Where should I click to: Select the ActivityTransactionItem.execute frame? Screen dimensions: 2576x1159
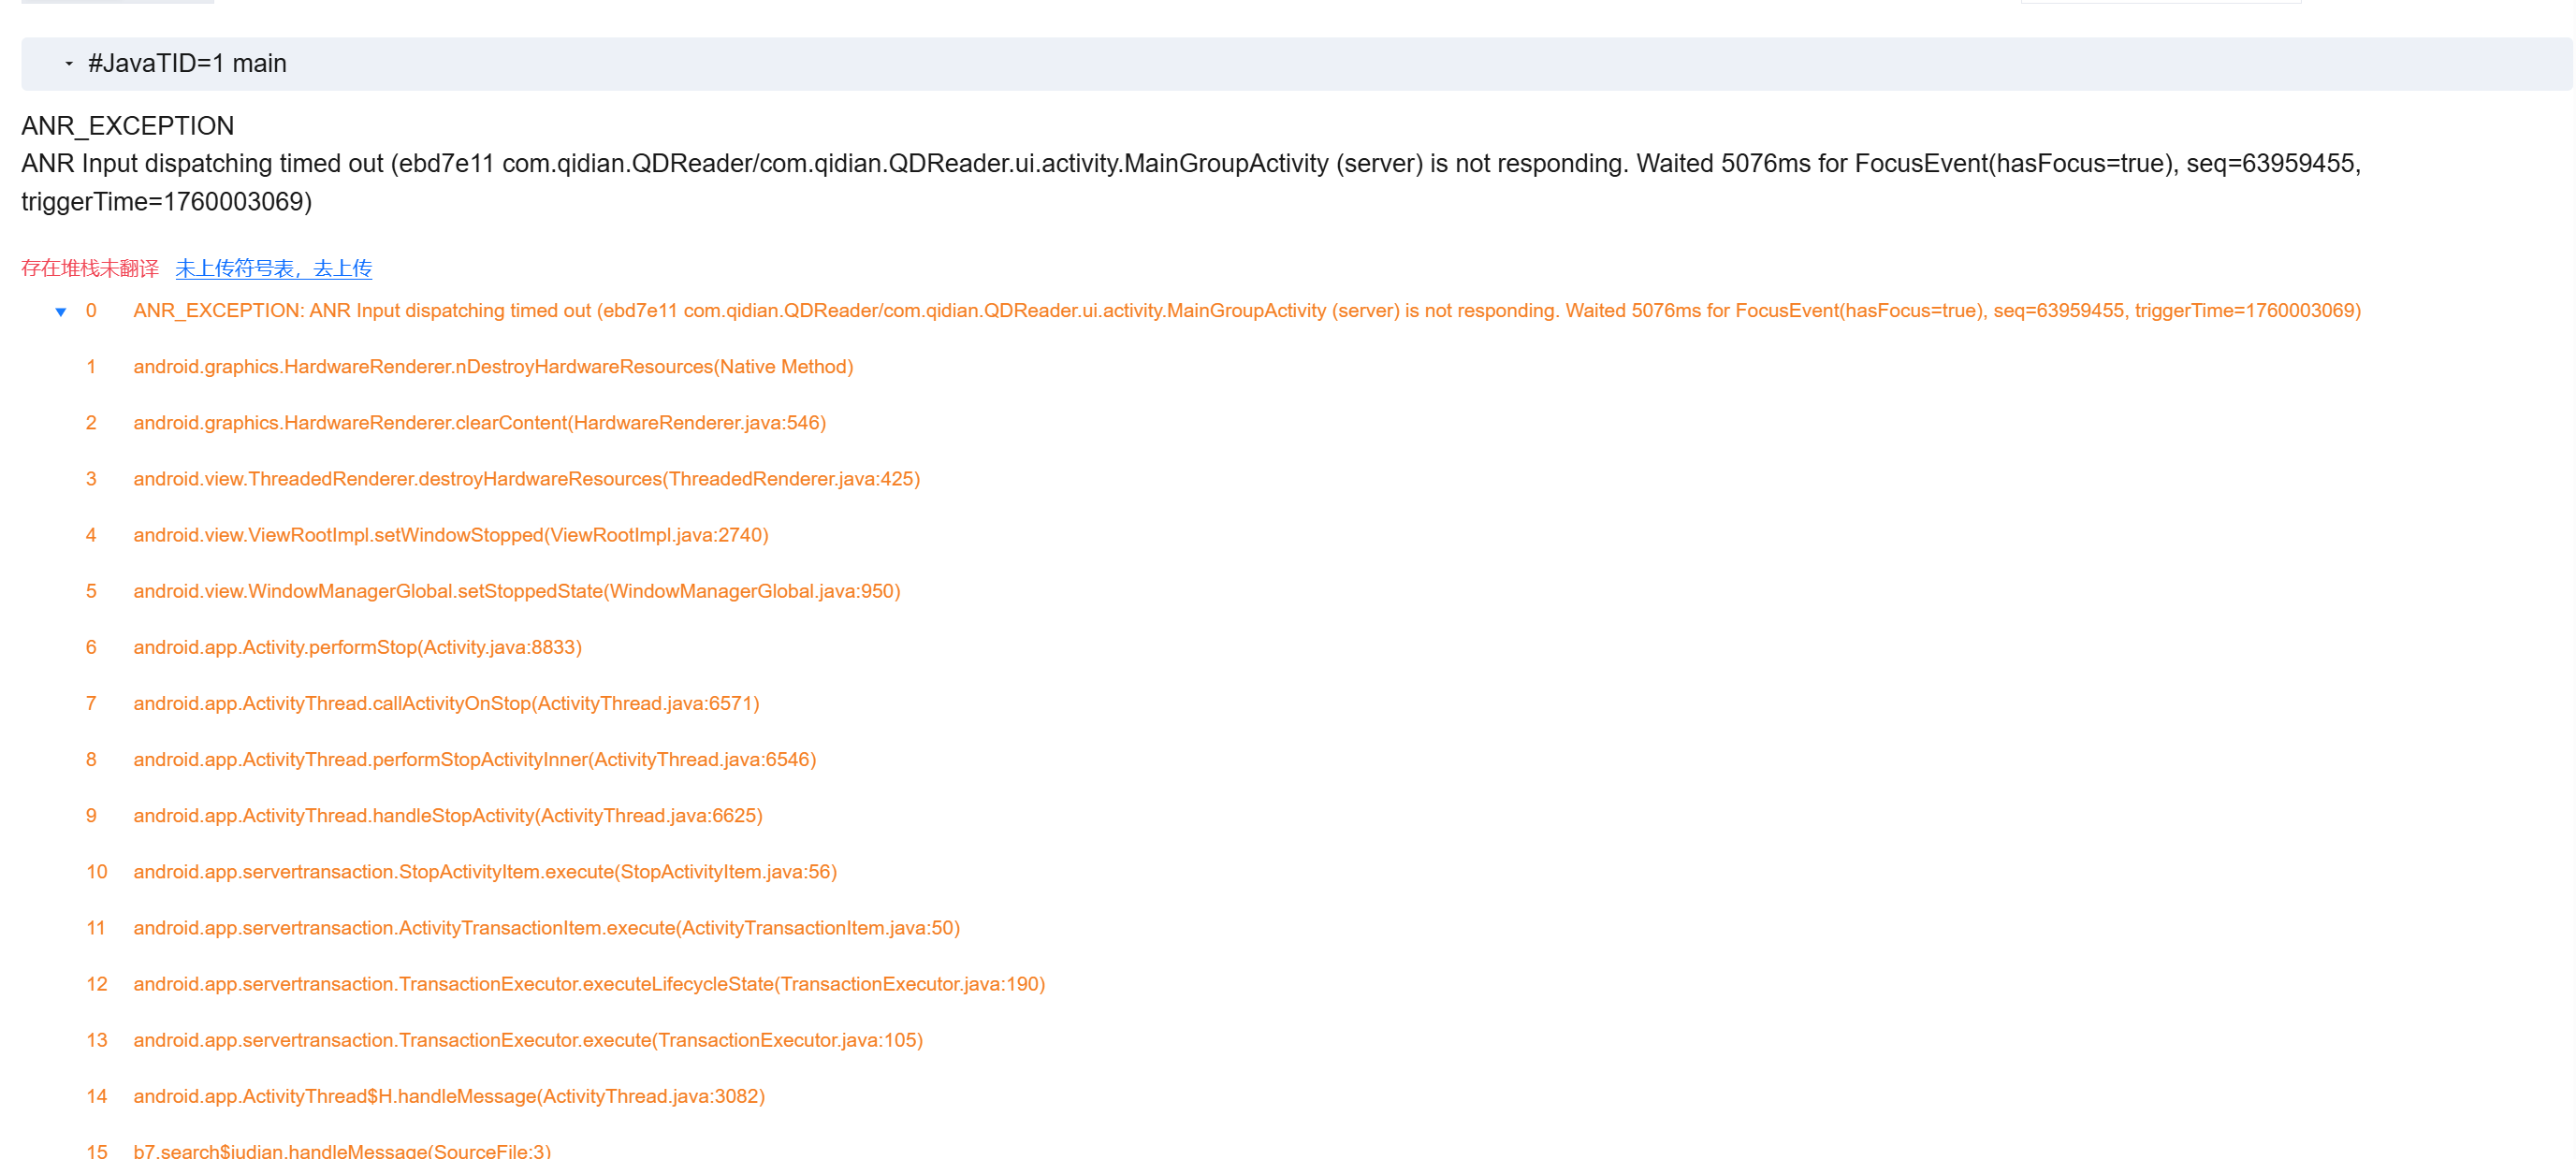tap(546, 927)
